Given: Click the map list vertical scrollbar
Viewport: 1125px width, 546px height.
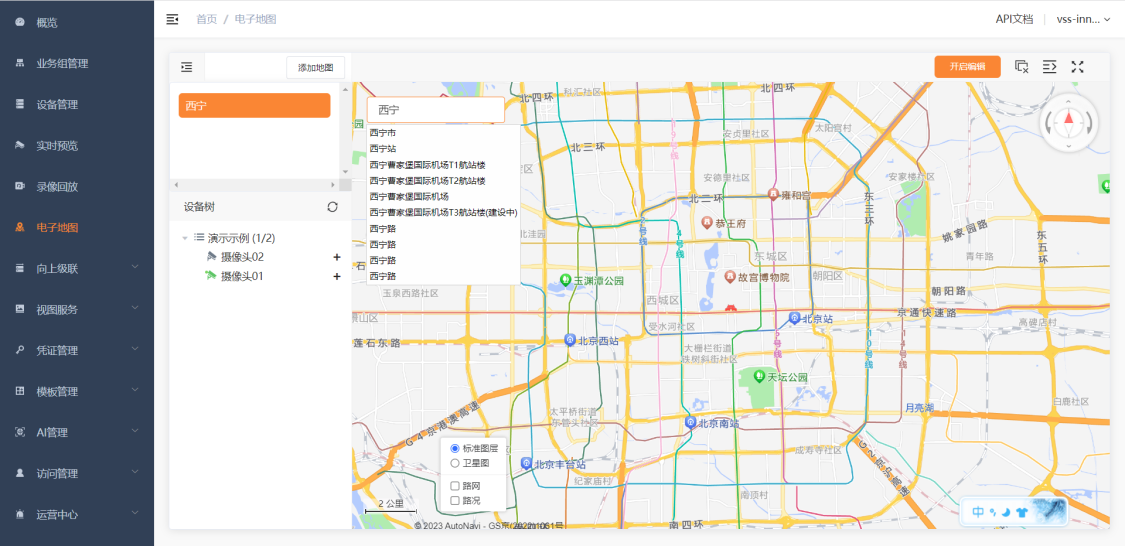Looking at the screenshot, I should (346, 131).
